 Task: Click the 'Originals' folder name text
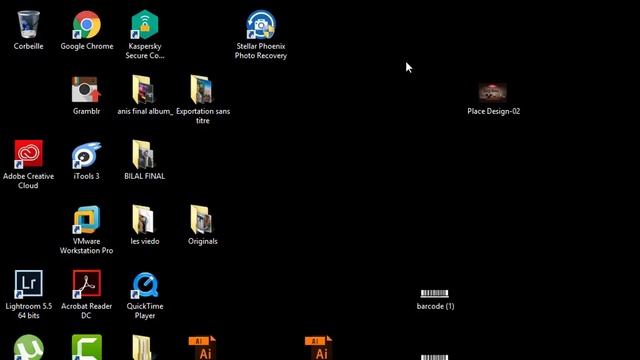202,241
